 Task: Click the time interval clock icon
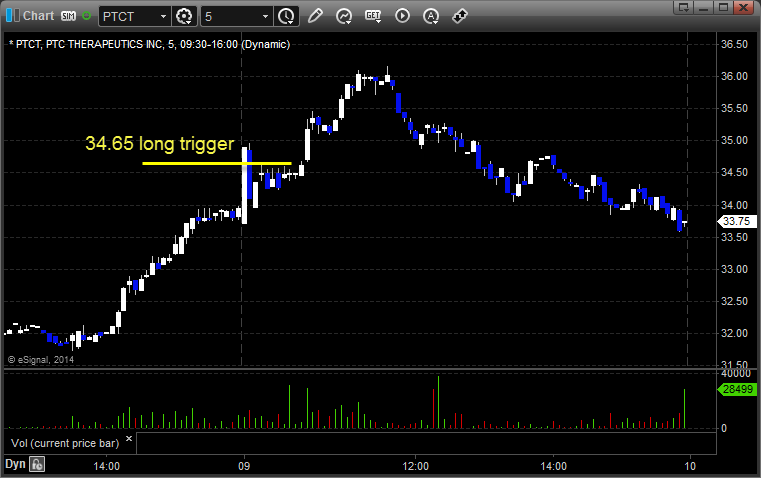286,16
